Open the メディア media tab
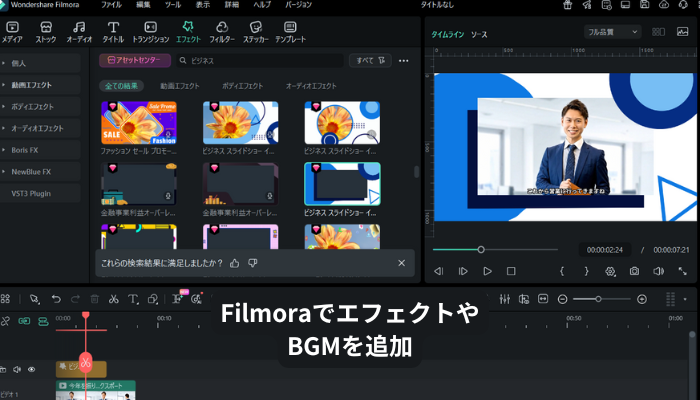 point(12,32)
